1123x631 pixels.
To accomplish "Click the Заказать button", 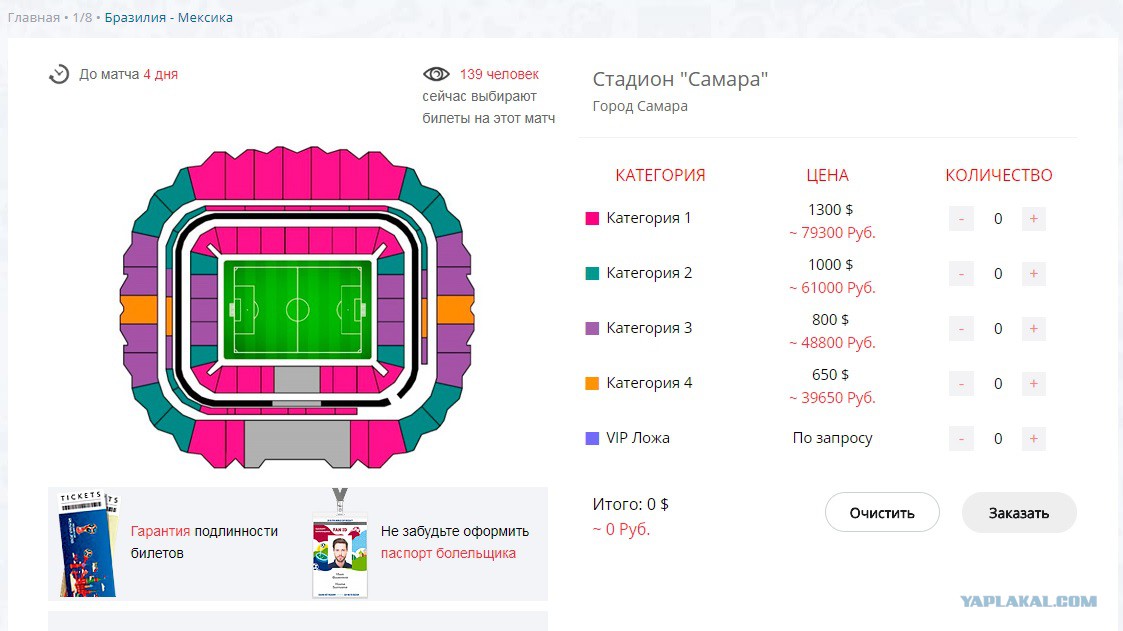I will tap(1019, 513).
